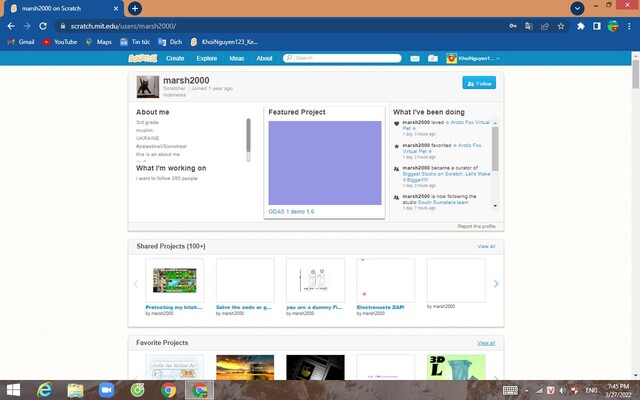
Task: Open the Dịch bookmark
Action: tap(170, 42)
